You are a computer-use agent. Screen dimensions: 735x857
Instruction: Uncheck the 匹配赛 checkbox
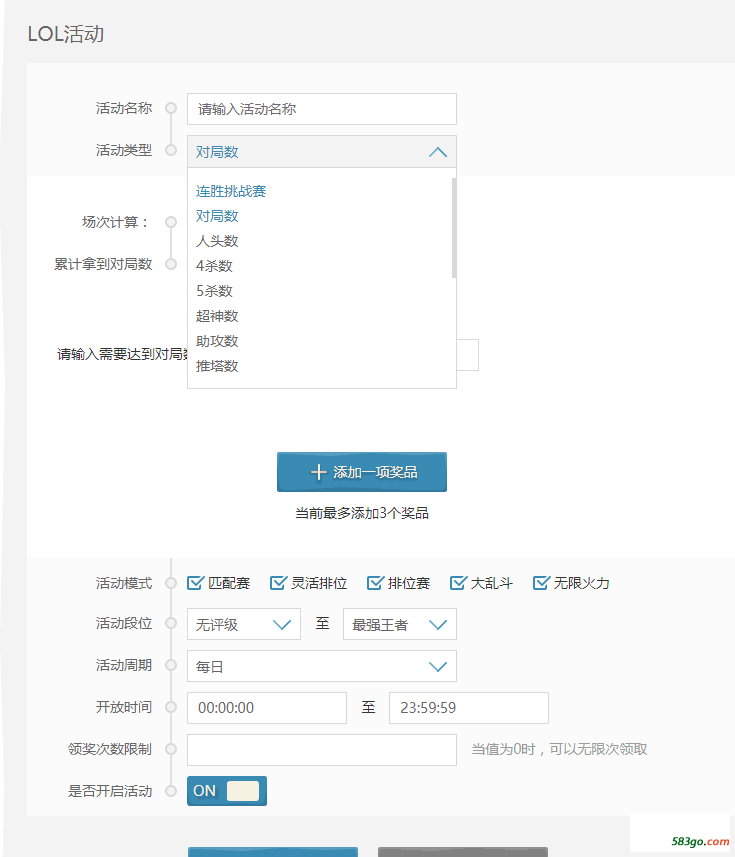[x=195, y=583]
